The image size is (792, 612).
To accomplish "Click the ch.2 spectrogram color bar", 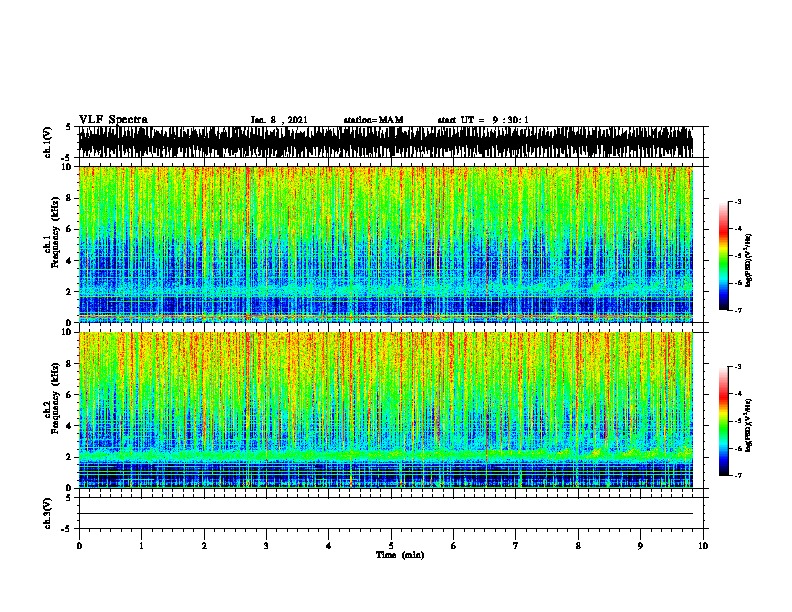I will click(x=724, y=421).
